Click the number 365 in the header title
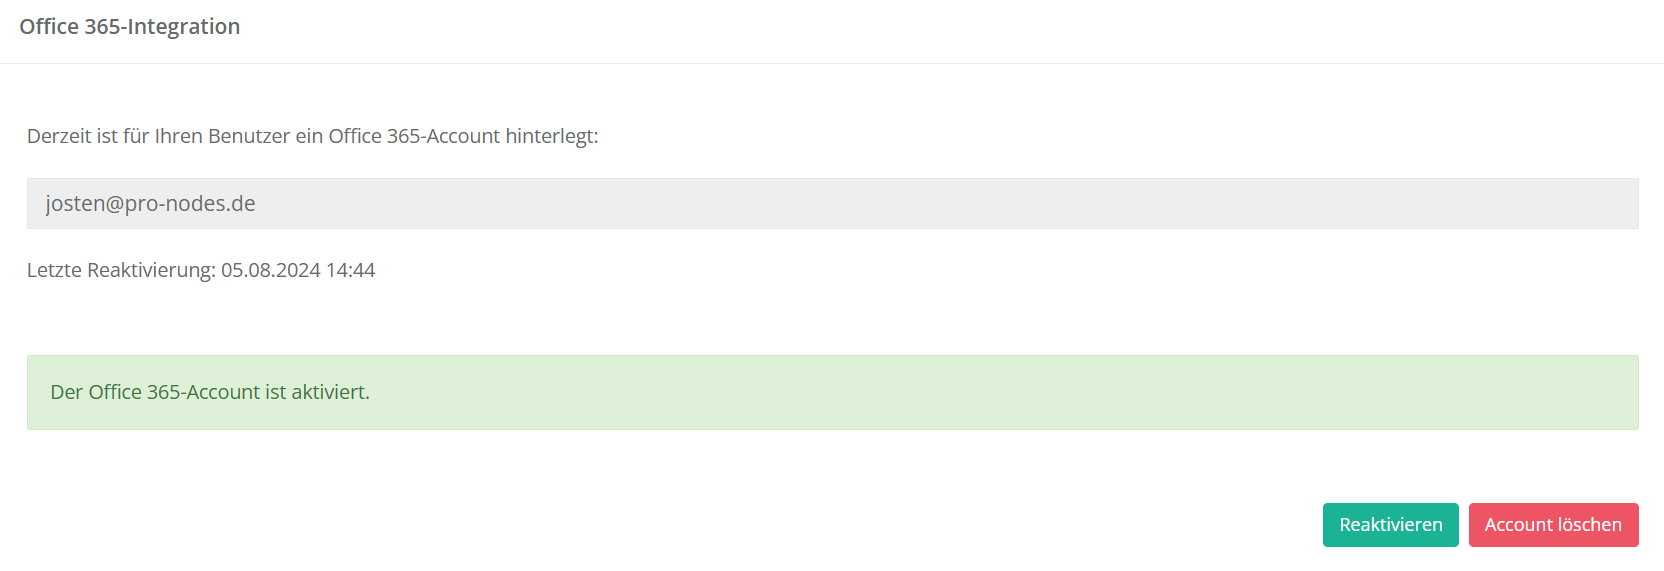This screenshot has width=1664, height=571. point(102,27)
